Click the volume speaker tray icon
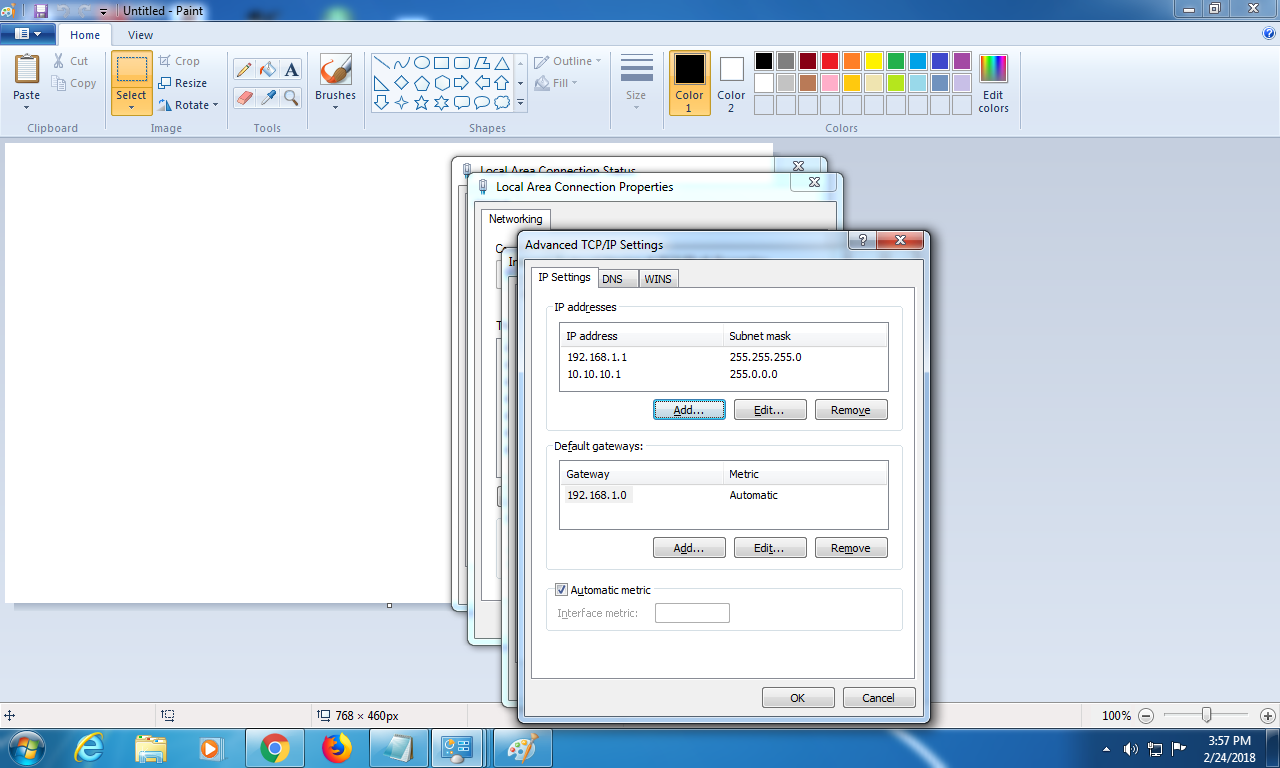This screenshot has width=1280, height=768. (1131, 748)
